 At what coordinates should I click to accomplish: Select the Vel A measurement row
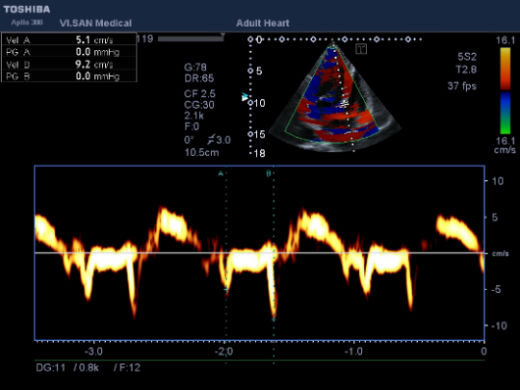[69, 40]
